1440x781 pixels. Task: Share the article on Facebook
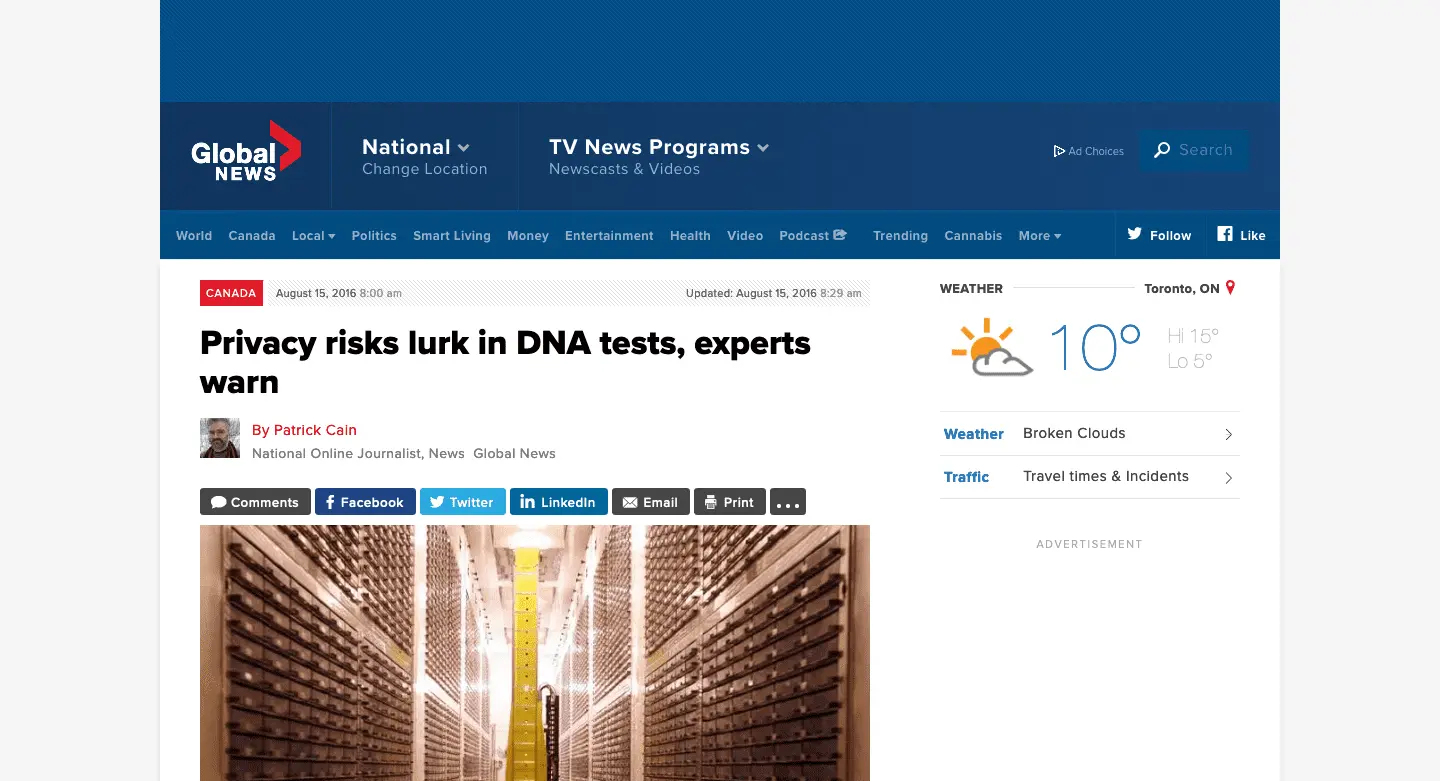point(365,502)
